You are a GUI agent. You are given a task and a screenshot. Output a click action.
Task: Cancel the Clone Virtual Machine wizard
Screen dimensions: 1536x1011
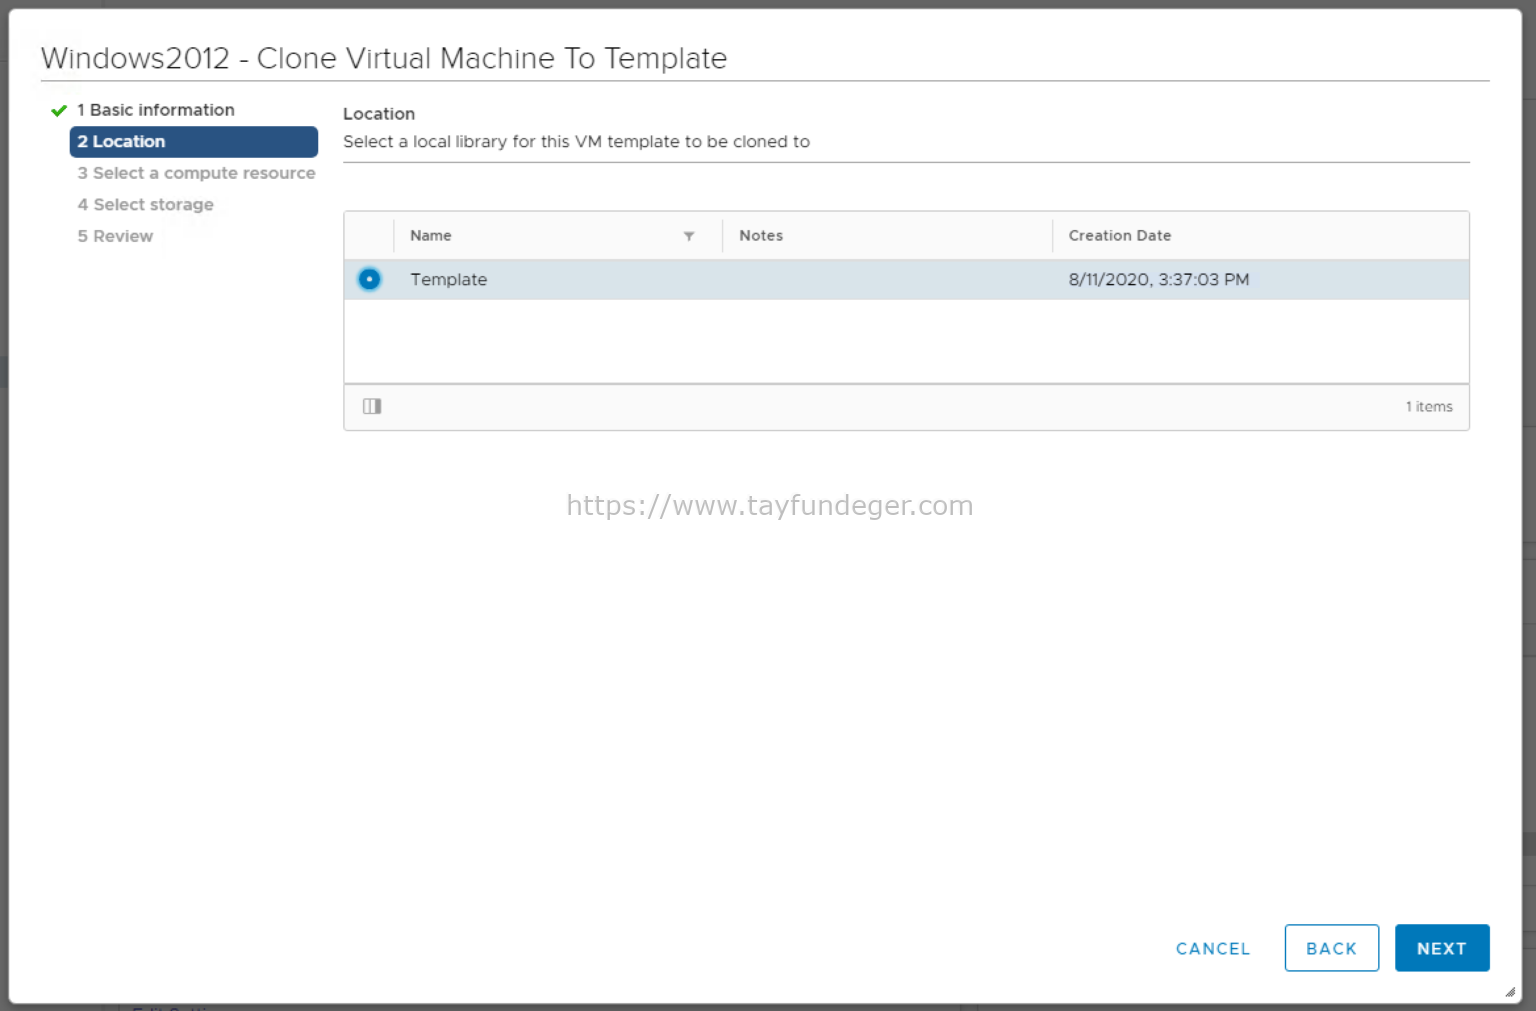(1212, 948)
